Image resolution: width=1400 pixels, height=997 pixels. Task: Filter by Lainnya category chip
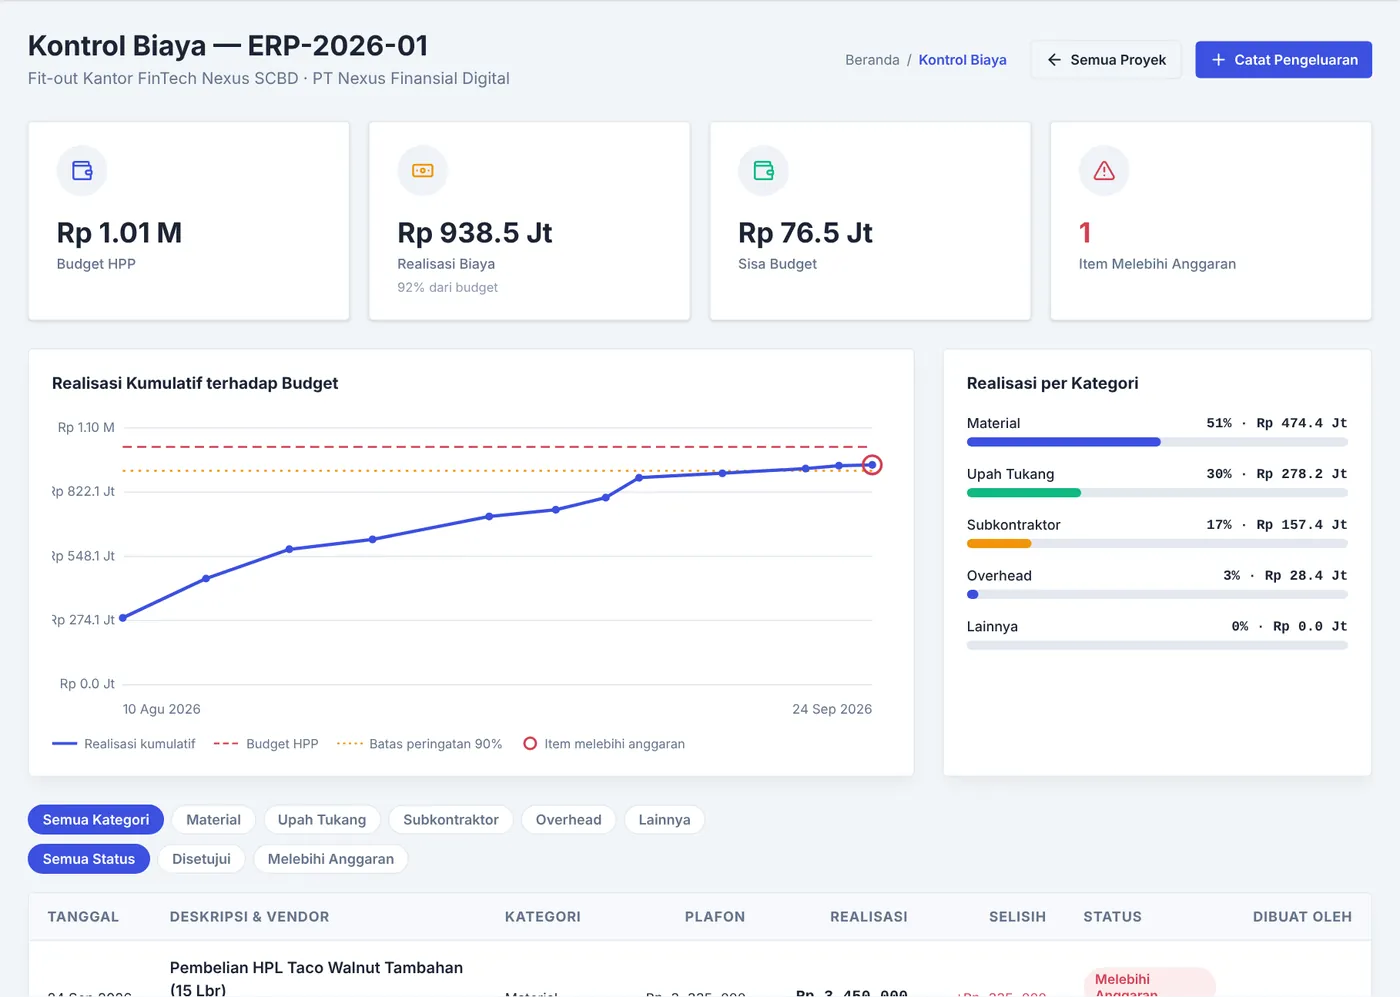click(664, 820)
